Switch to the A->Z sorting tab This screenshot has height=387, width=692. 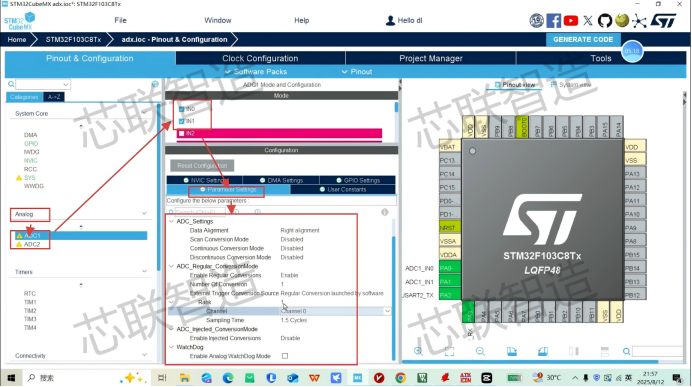pyautogui.click(x=54, y=97)
